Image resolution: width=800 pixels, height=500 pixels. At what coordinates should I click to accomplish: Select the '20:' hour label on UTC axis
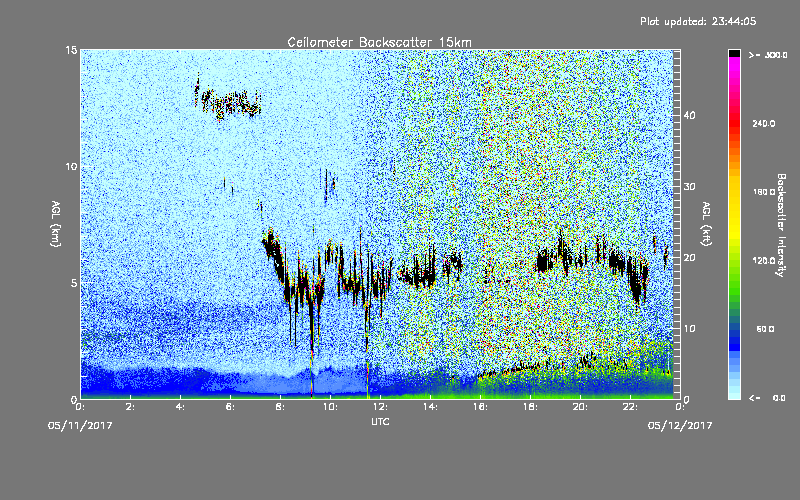(581, 407)
